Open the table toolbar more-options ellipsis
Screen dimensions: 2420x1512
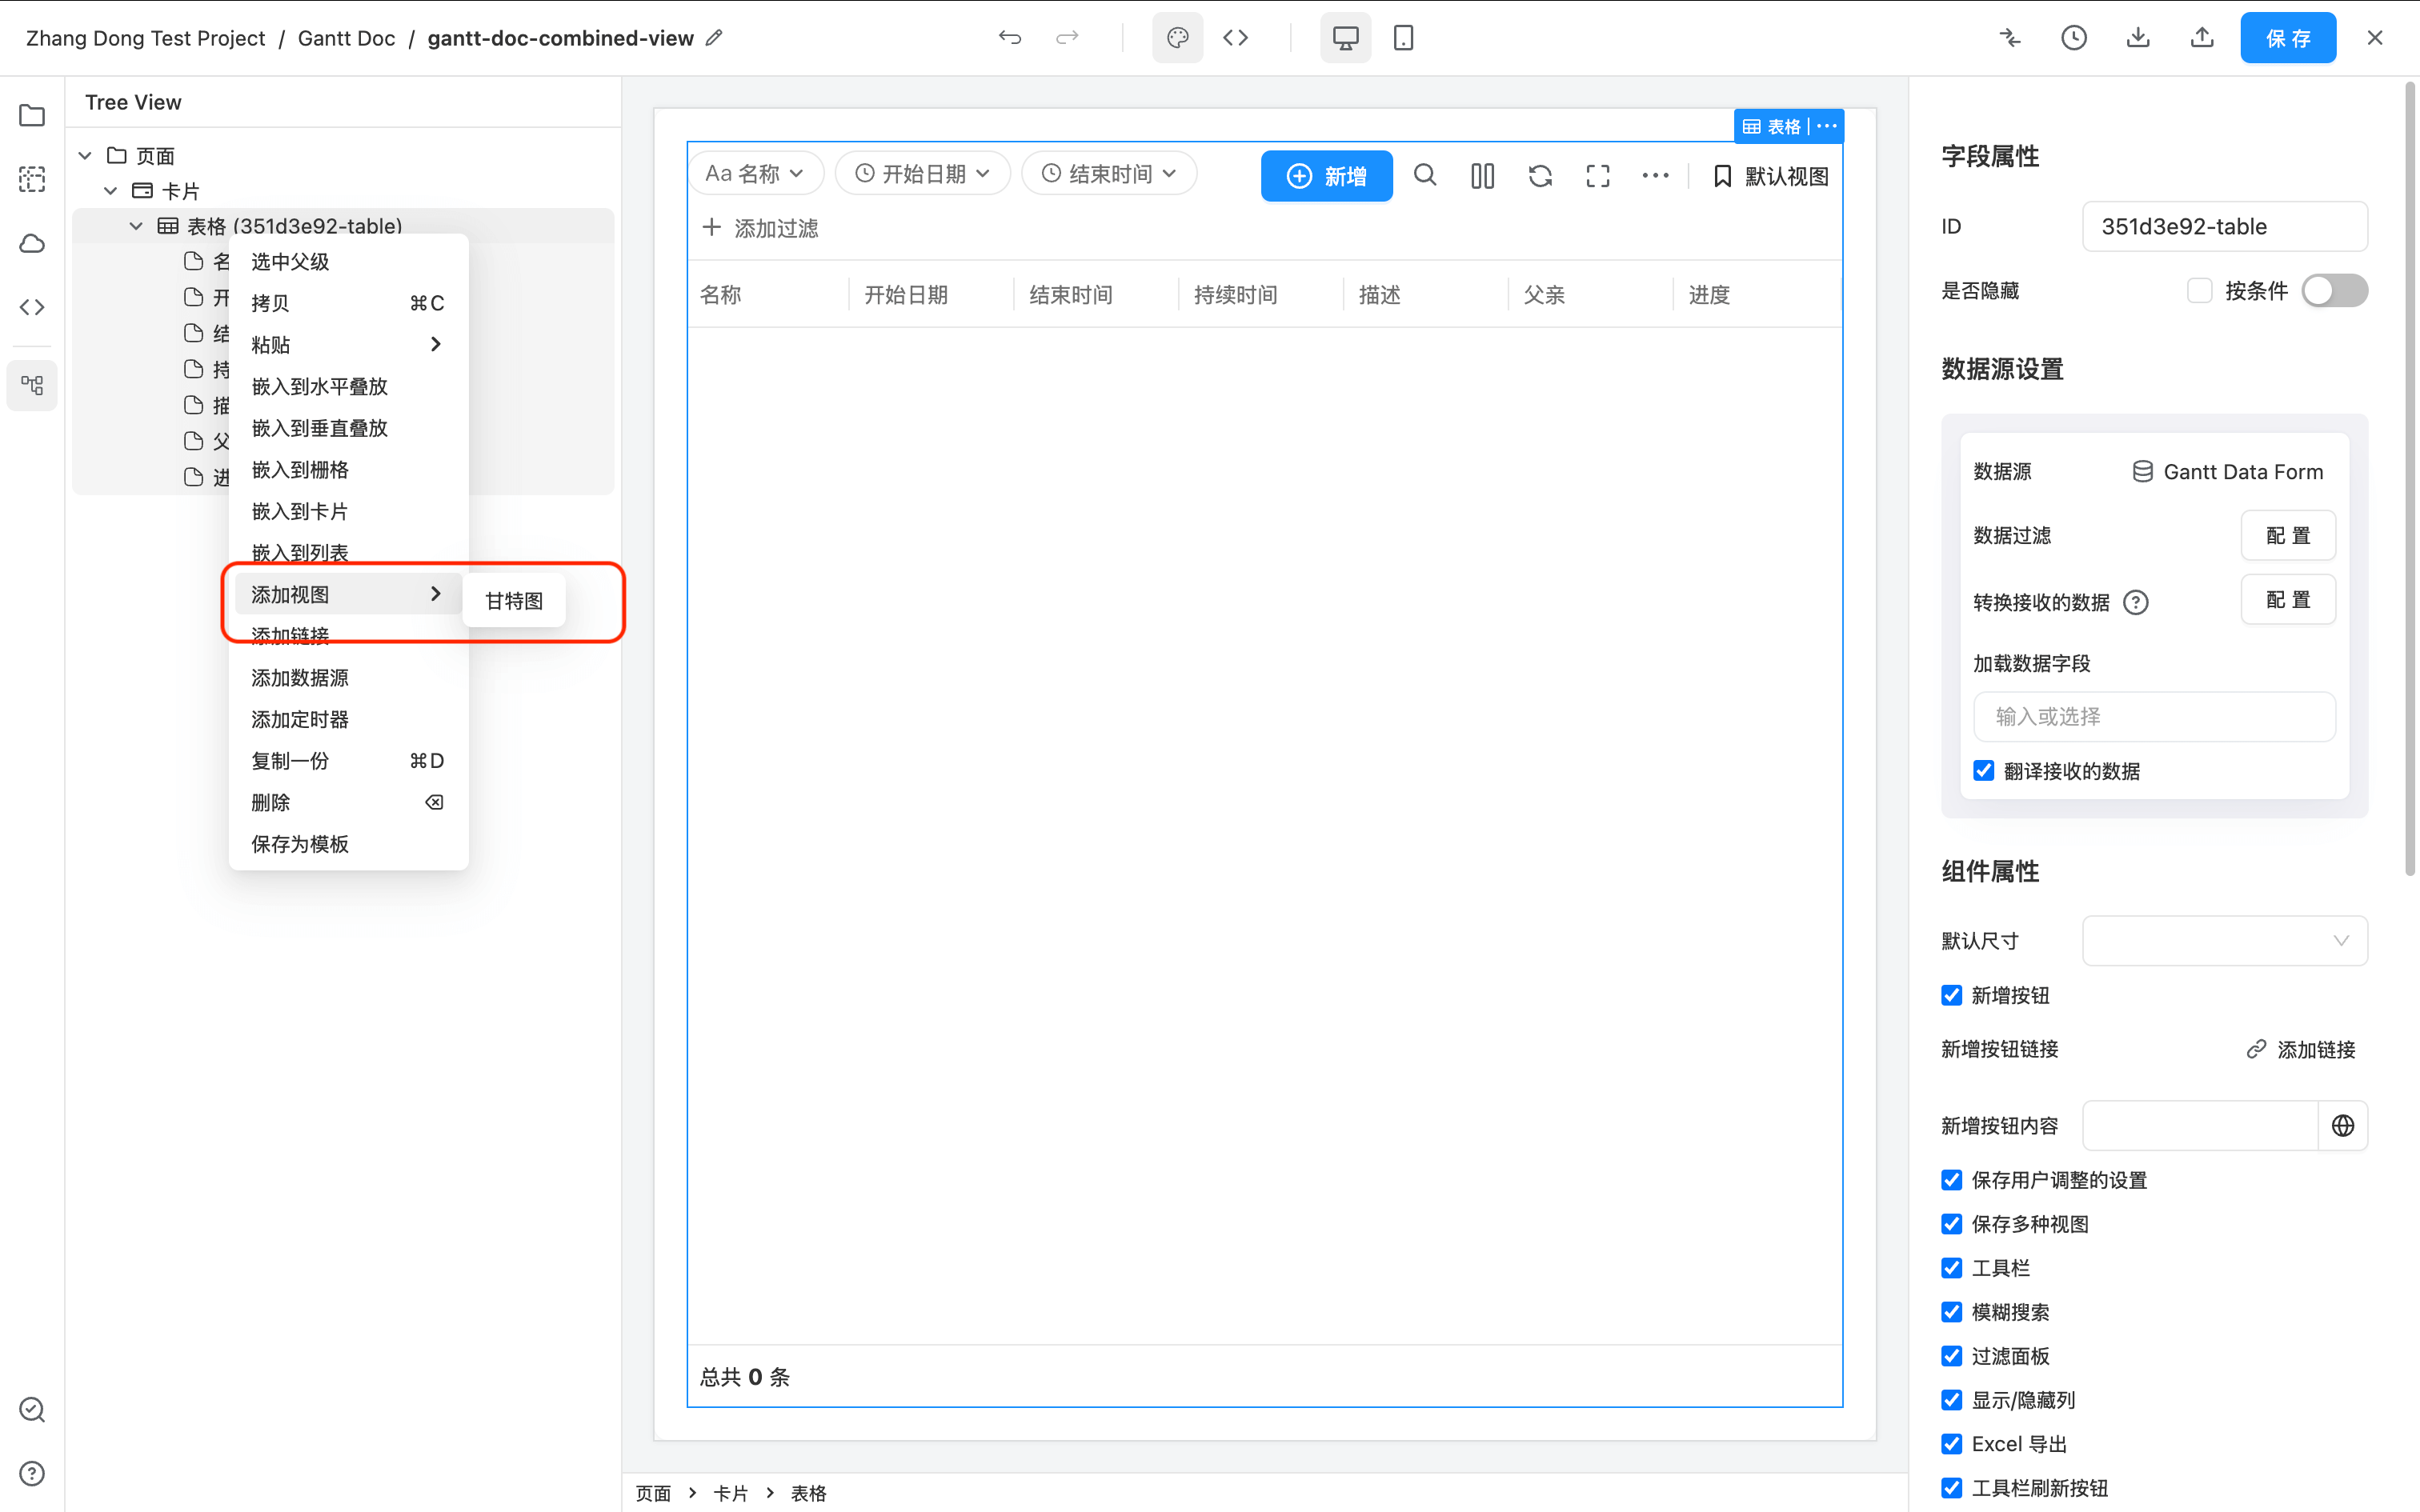(x=1655, y=176)
